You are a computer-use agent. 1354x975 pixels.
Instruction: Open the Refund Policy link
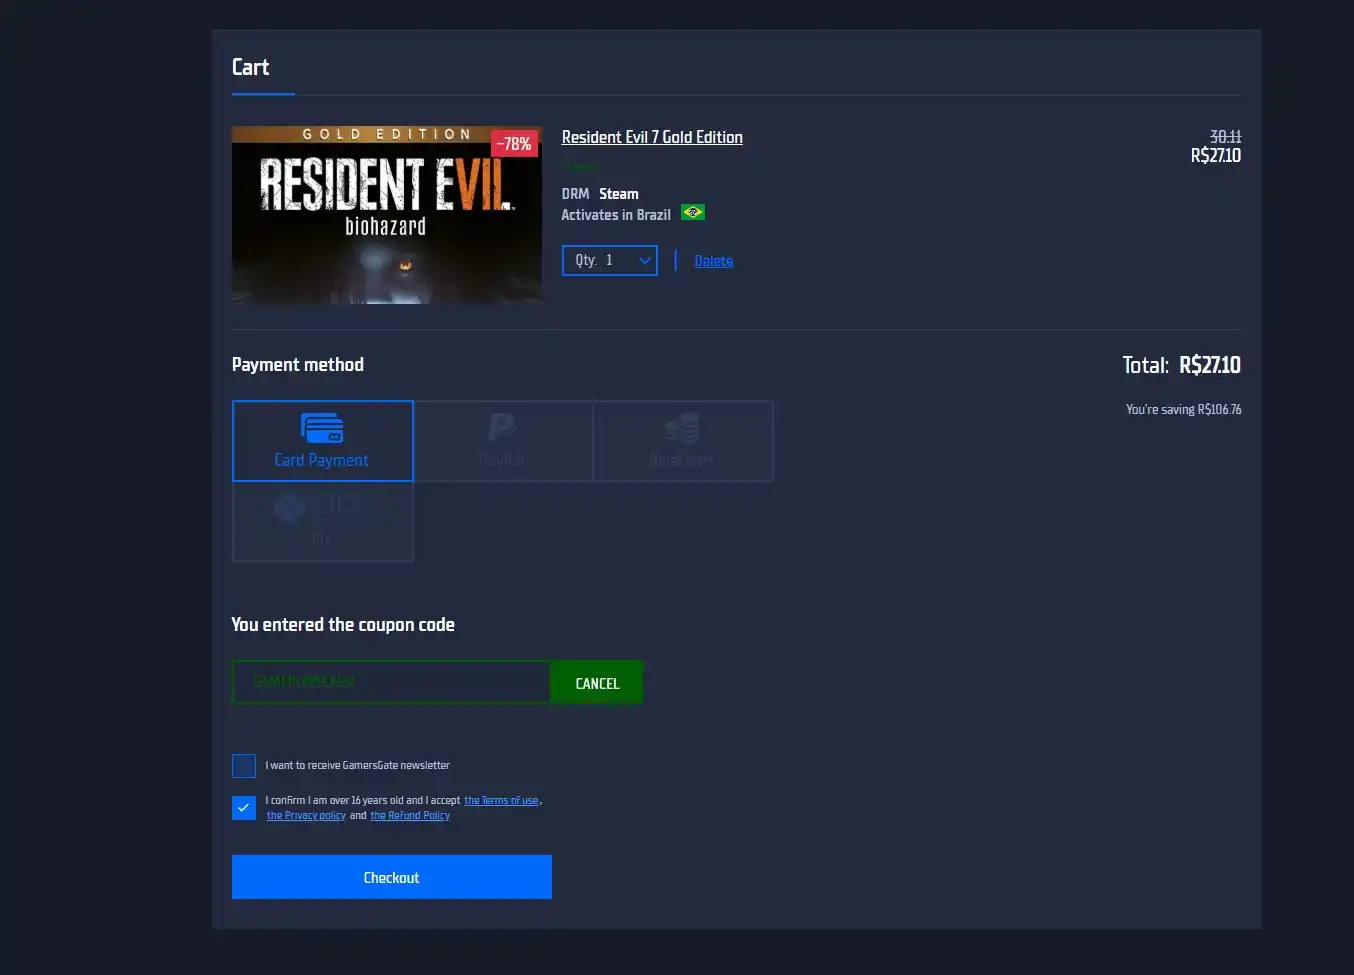410,816
